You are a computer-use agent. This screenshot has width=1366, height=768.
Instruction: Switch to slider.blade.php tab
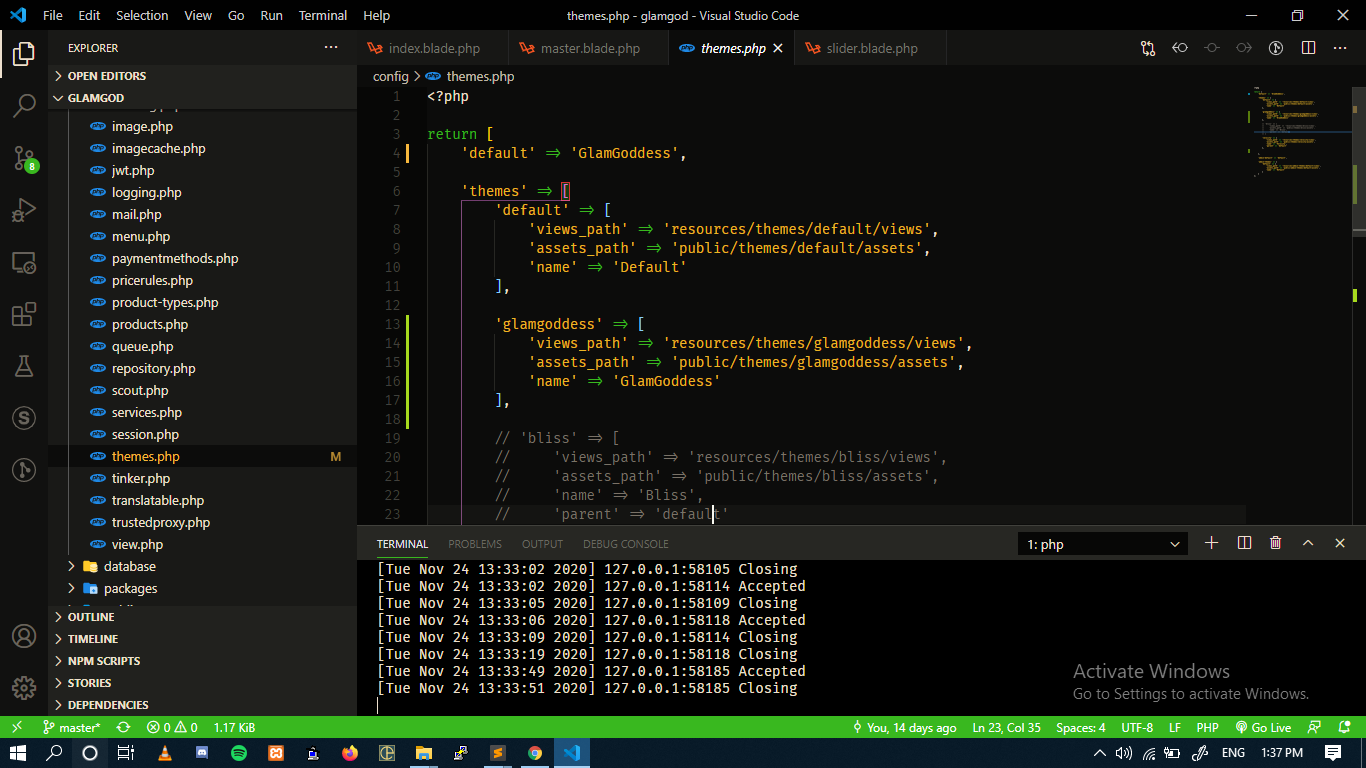coord(870,48)
